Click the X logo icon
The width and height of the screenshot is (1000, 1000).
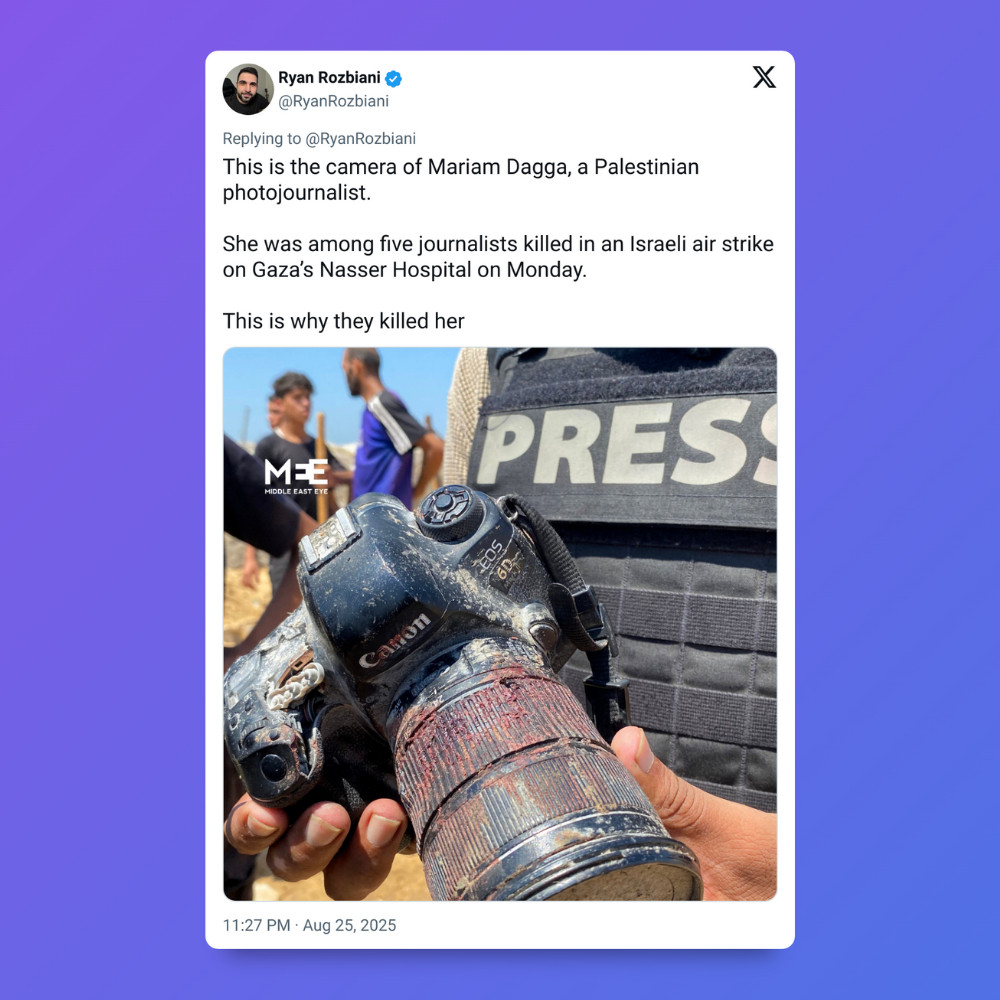tap(764, 77)
